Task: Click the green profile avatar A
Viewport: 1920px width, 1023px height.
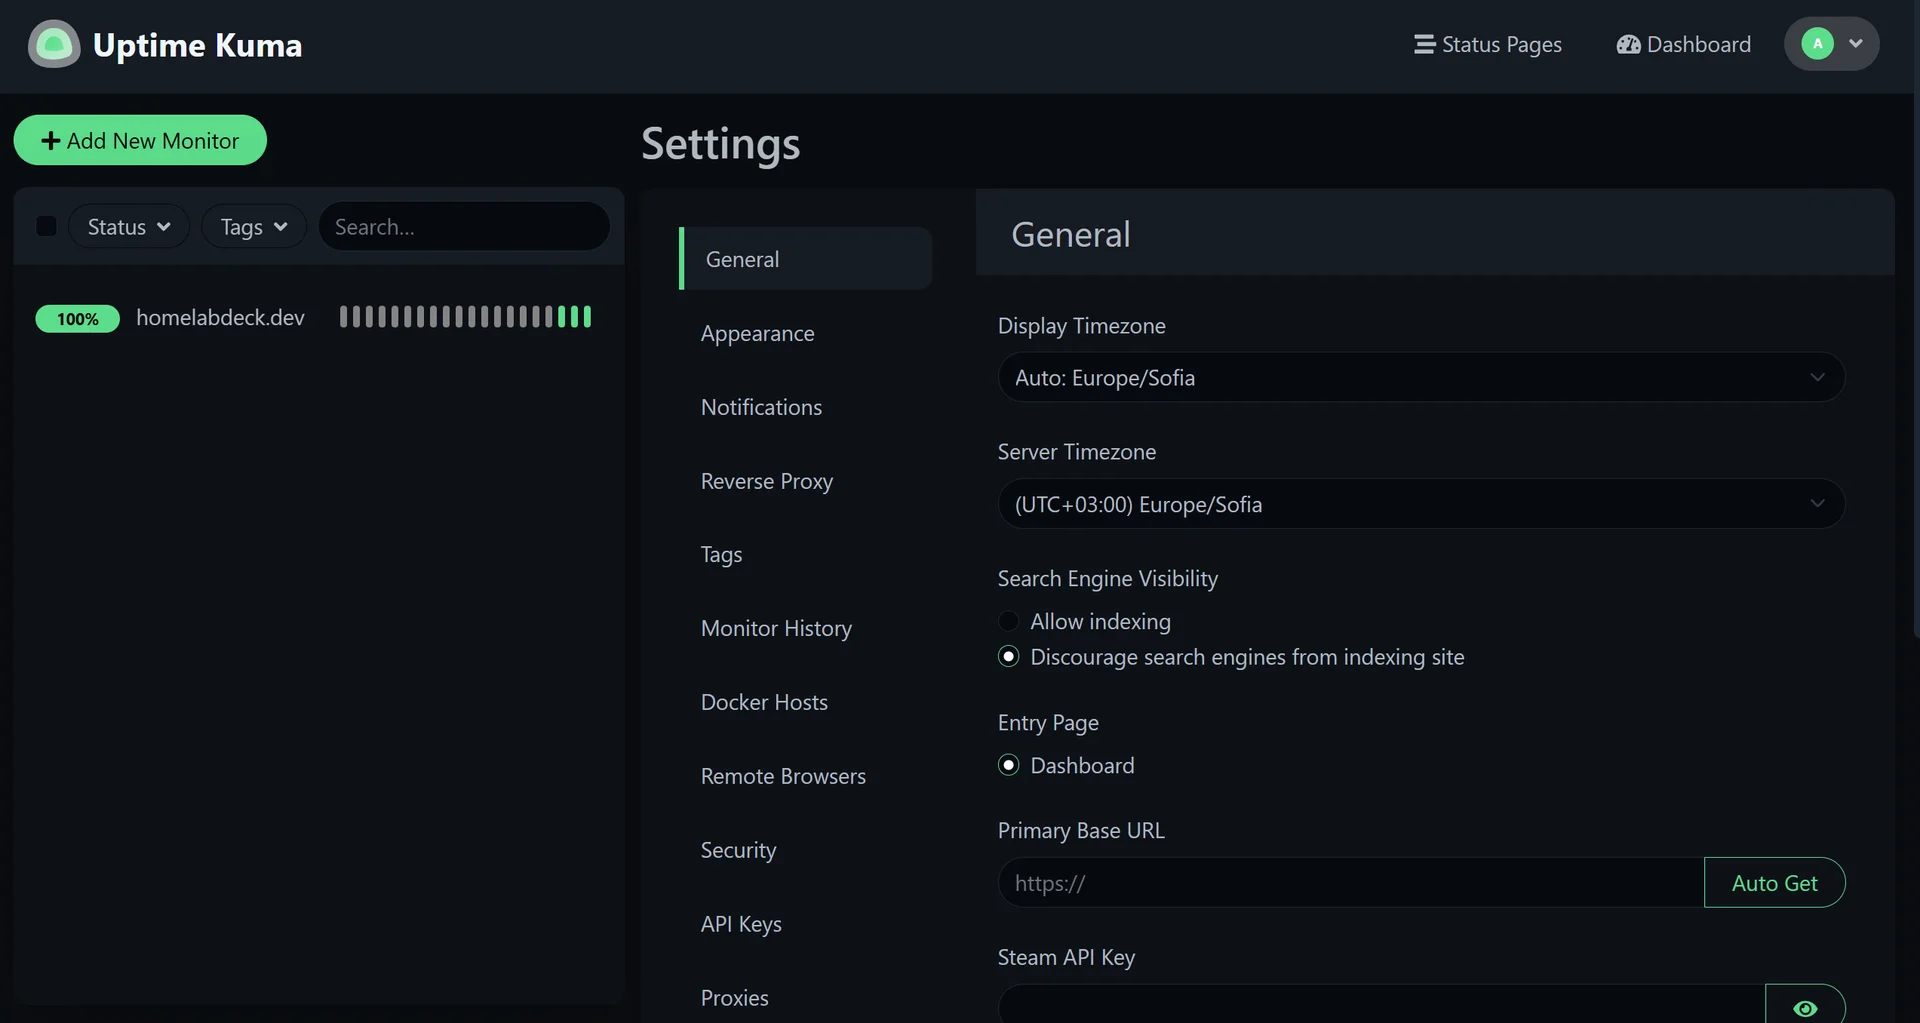Action: click(x=1817, y=43)
